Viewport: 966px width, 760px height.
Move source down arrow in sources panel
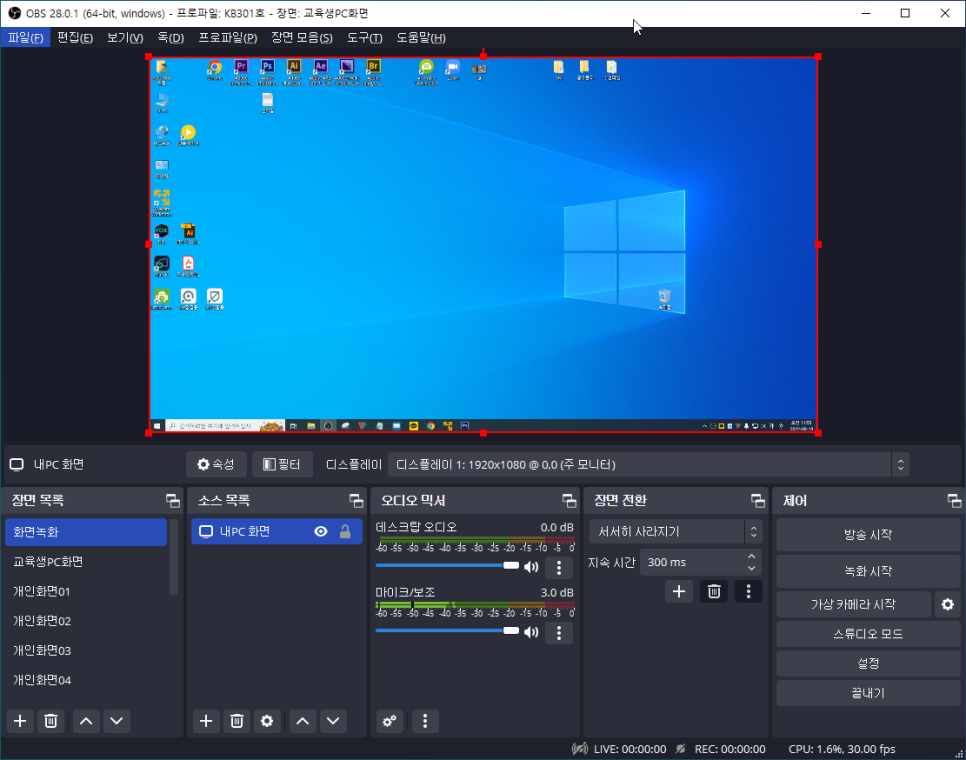tap(333, 721)
